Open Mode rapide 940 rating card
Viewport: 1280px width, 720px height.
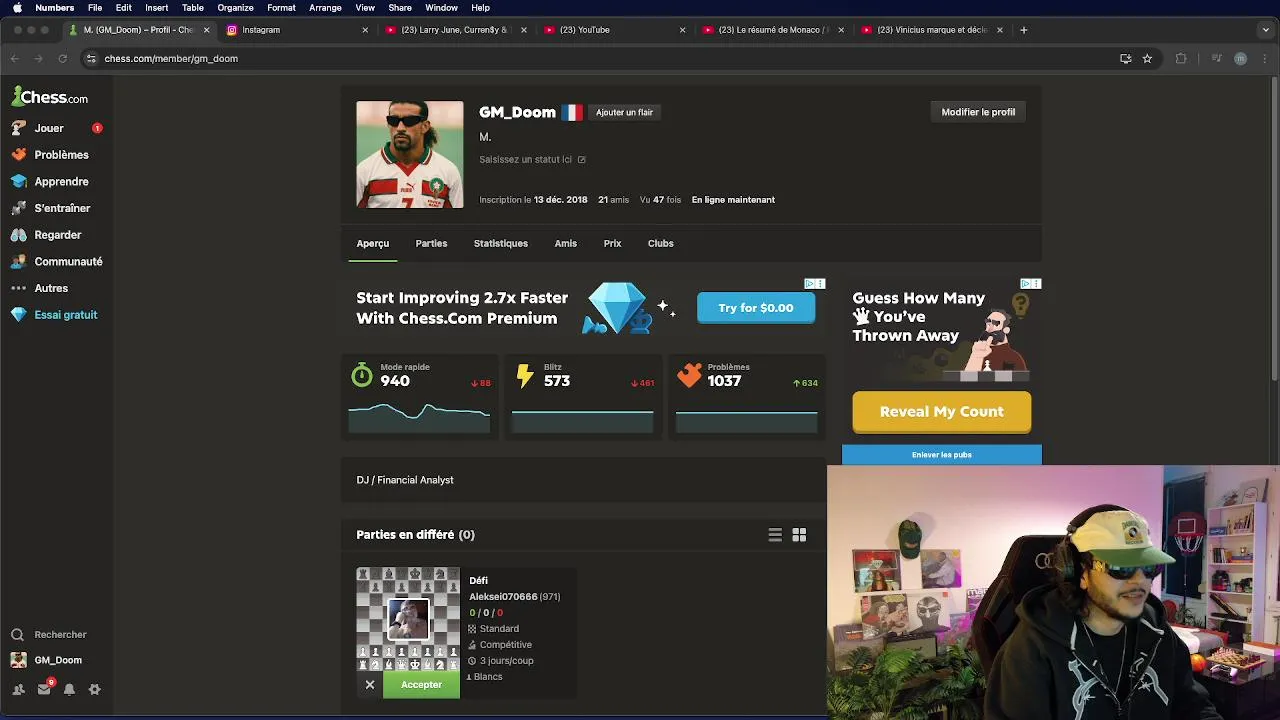click(x=419, y=396)
